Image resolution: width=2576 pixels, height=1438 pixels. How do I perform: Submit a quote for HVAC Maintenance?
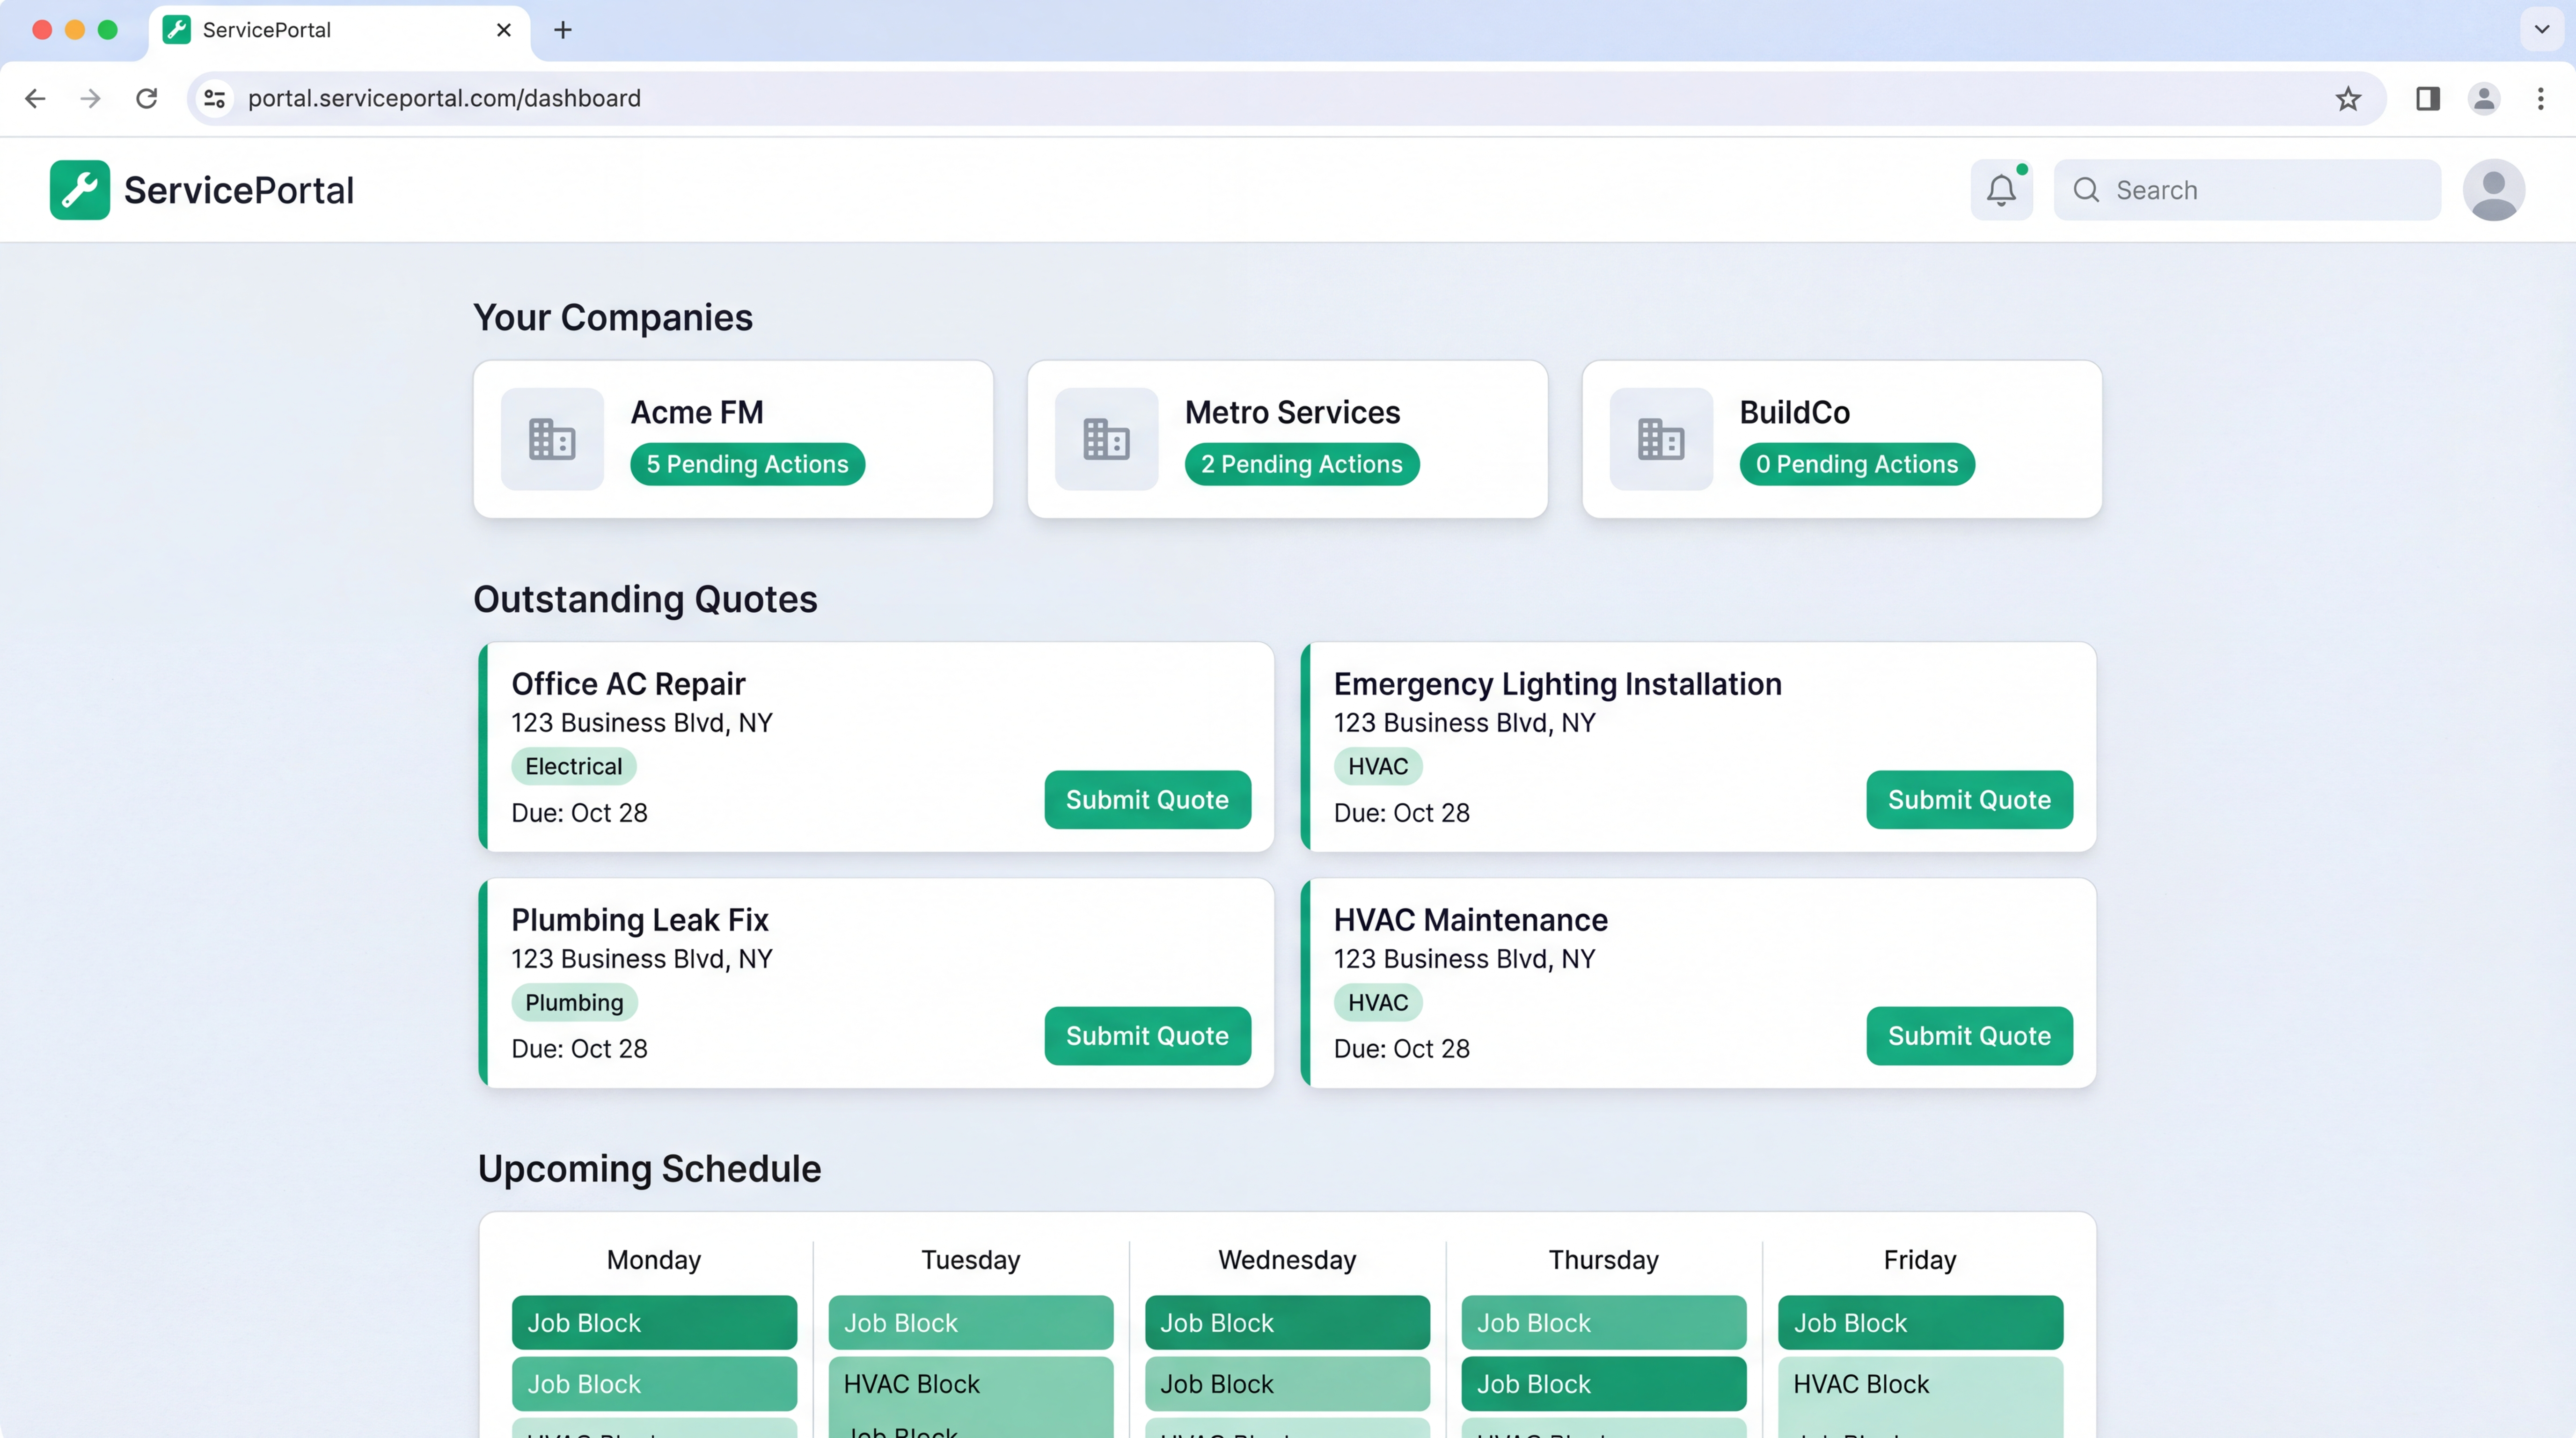pyautogui.click(x=1968, y=1035)
